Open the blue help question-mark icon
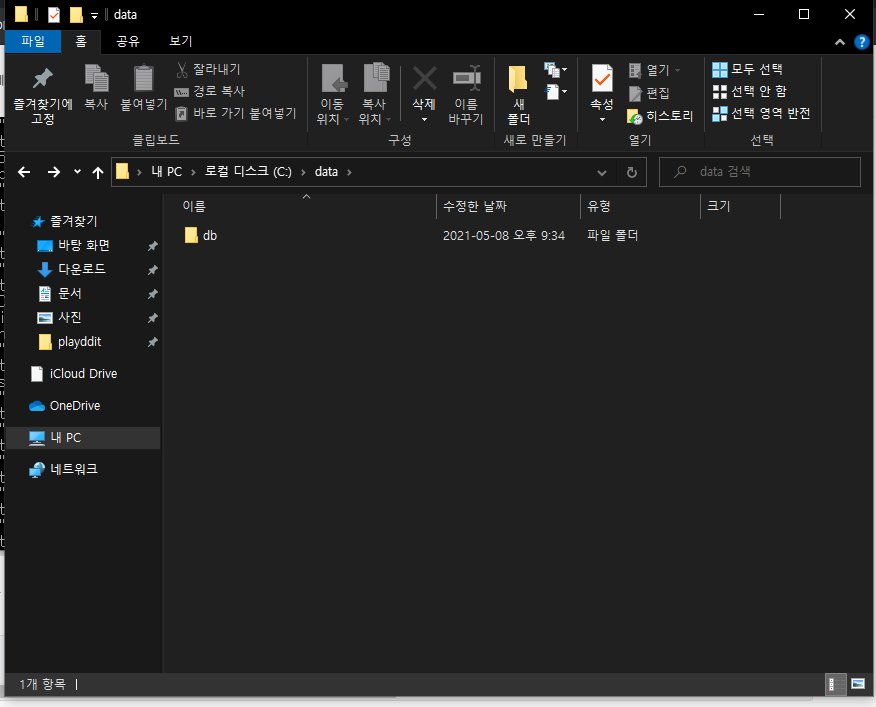This screenshot has width=876, height=707. click(861, 42)
